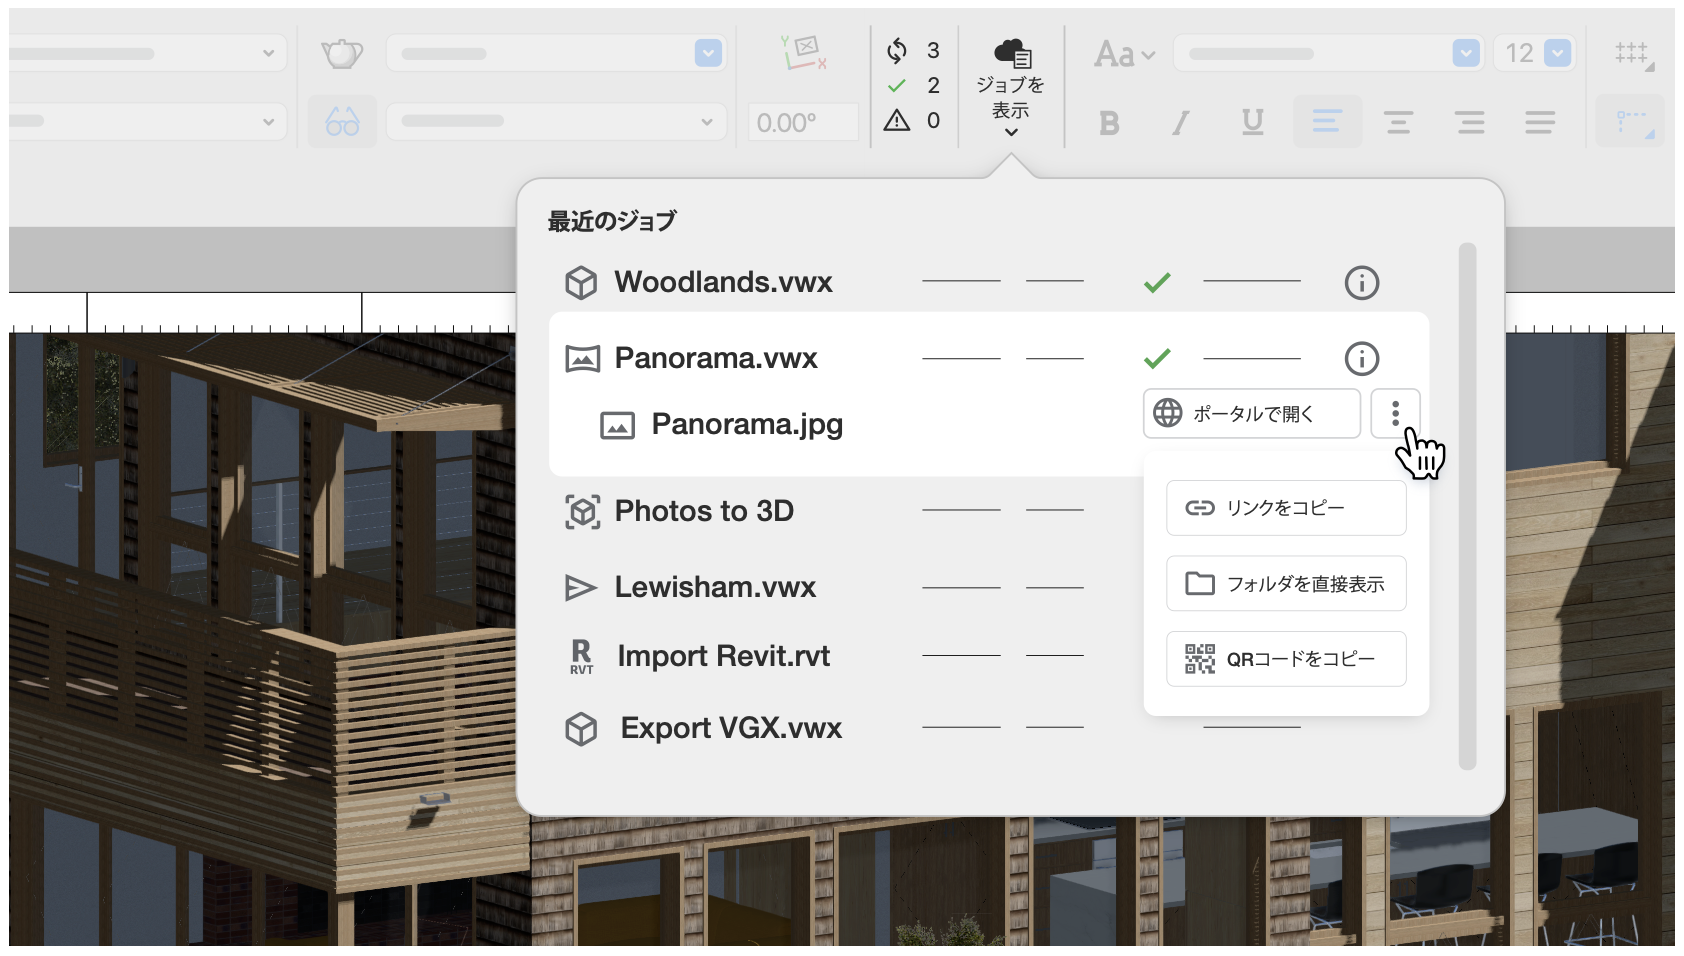Click info icon for Panorama.vwx
This screenshot has width=1684, height=956.
click(x=1361, y=359)
